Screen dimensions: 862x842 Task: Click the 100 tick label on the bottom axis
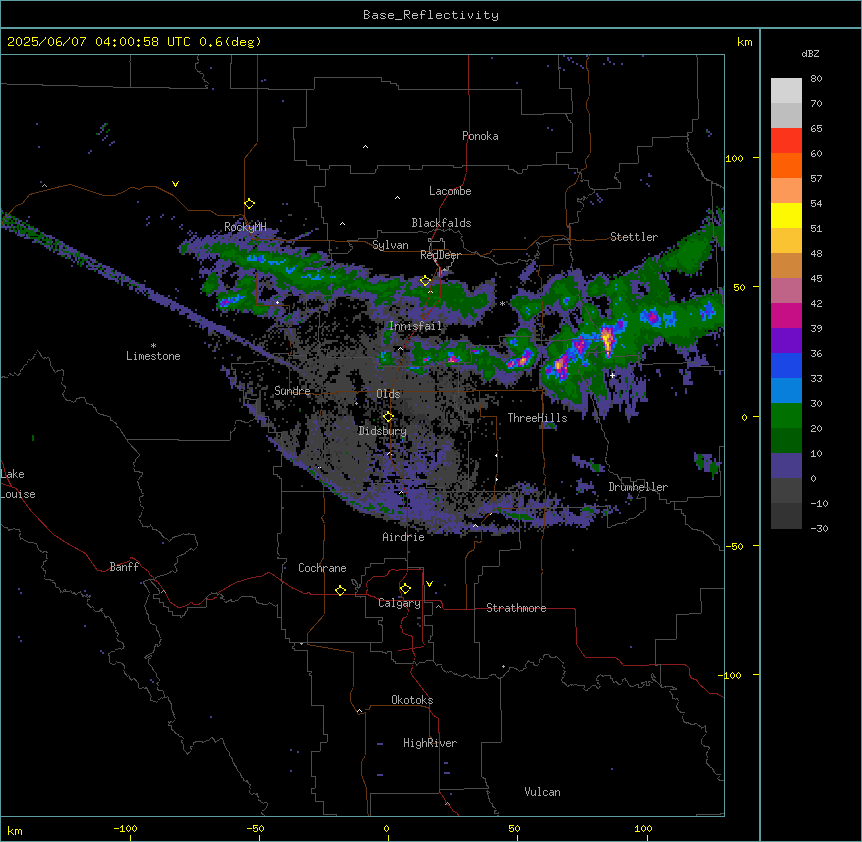tap(643, 828)
